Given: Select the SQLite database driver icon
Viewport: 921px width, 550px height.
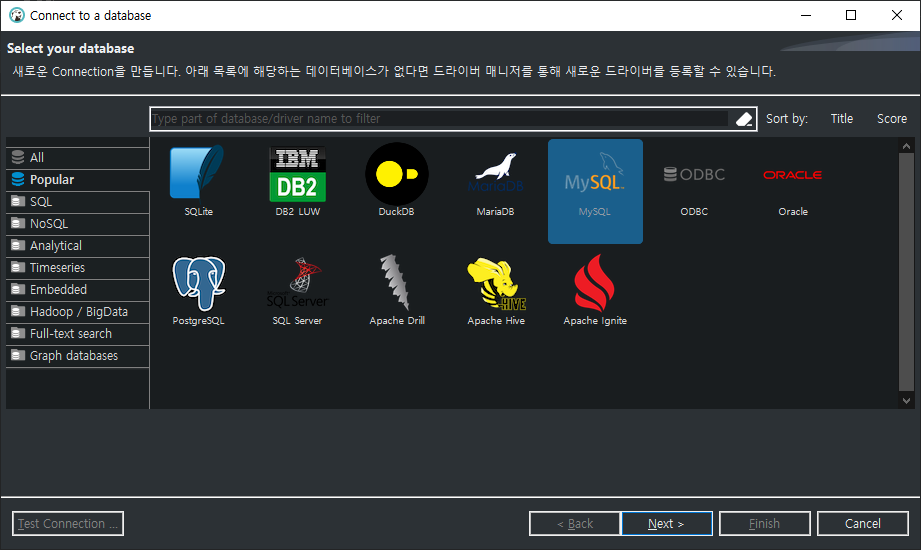Looking at the screenshot, I should tap(198, 174).
